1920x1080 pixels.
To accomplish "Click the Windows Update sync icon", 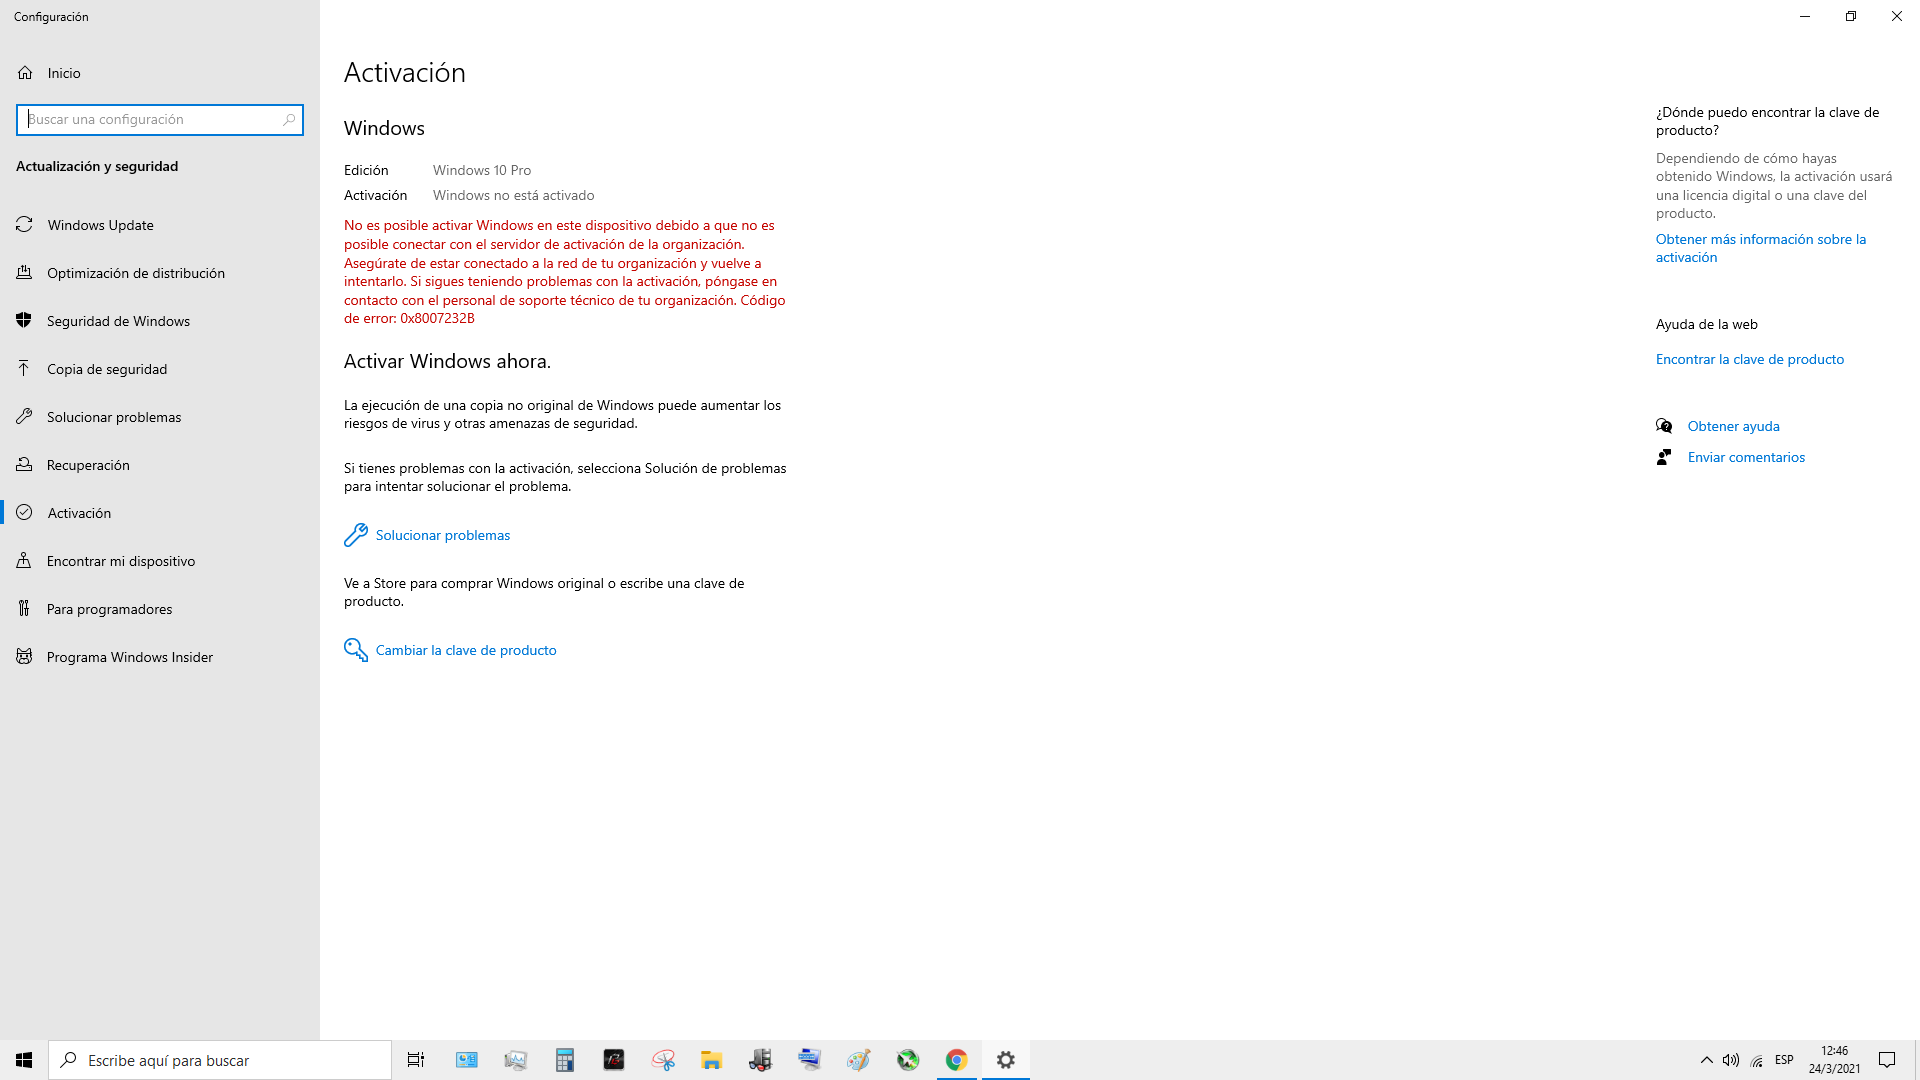I will (25, 225).
